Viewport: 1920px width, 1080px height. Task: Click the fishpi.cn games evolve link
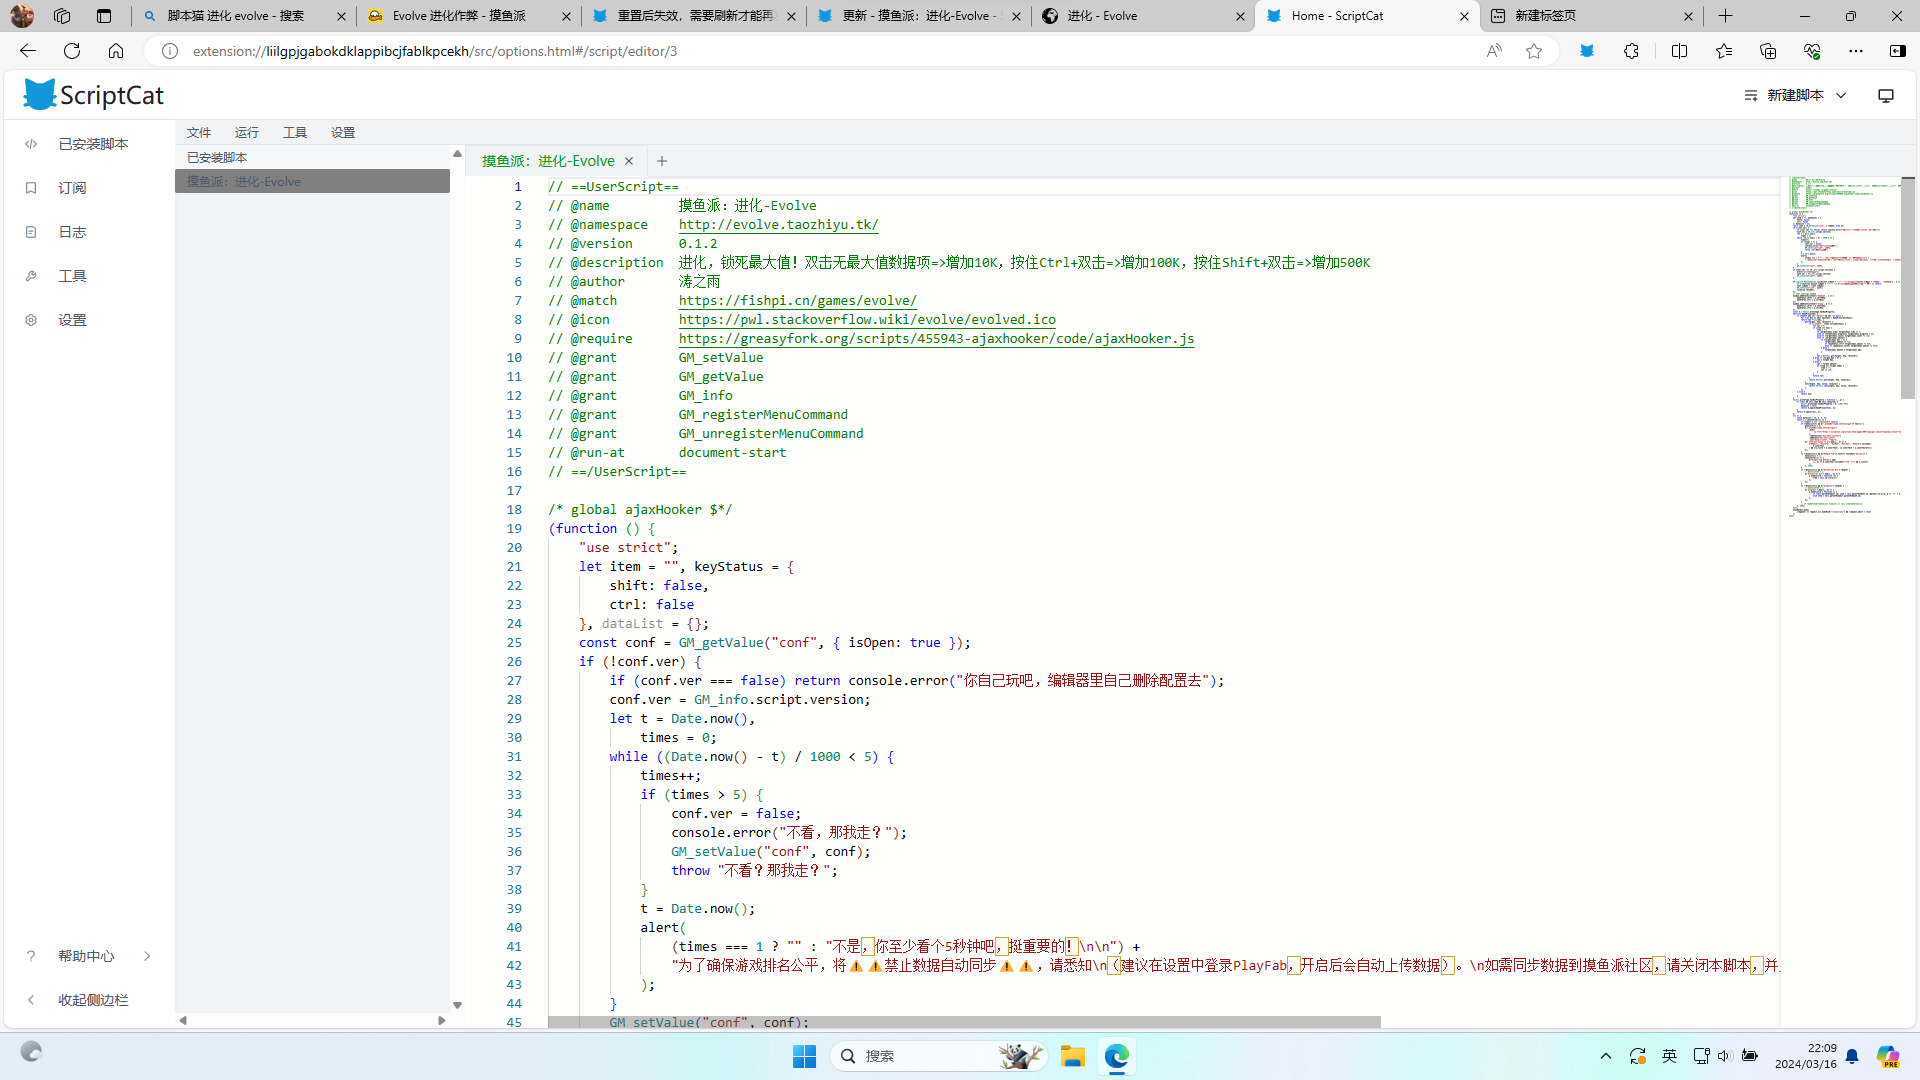click(797, 301)
